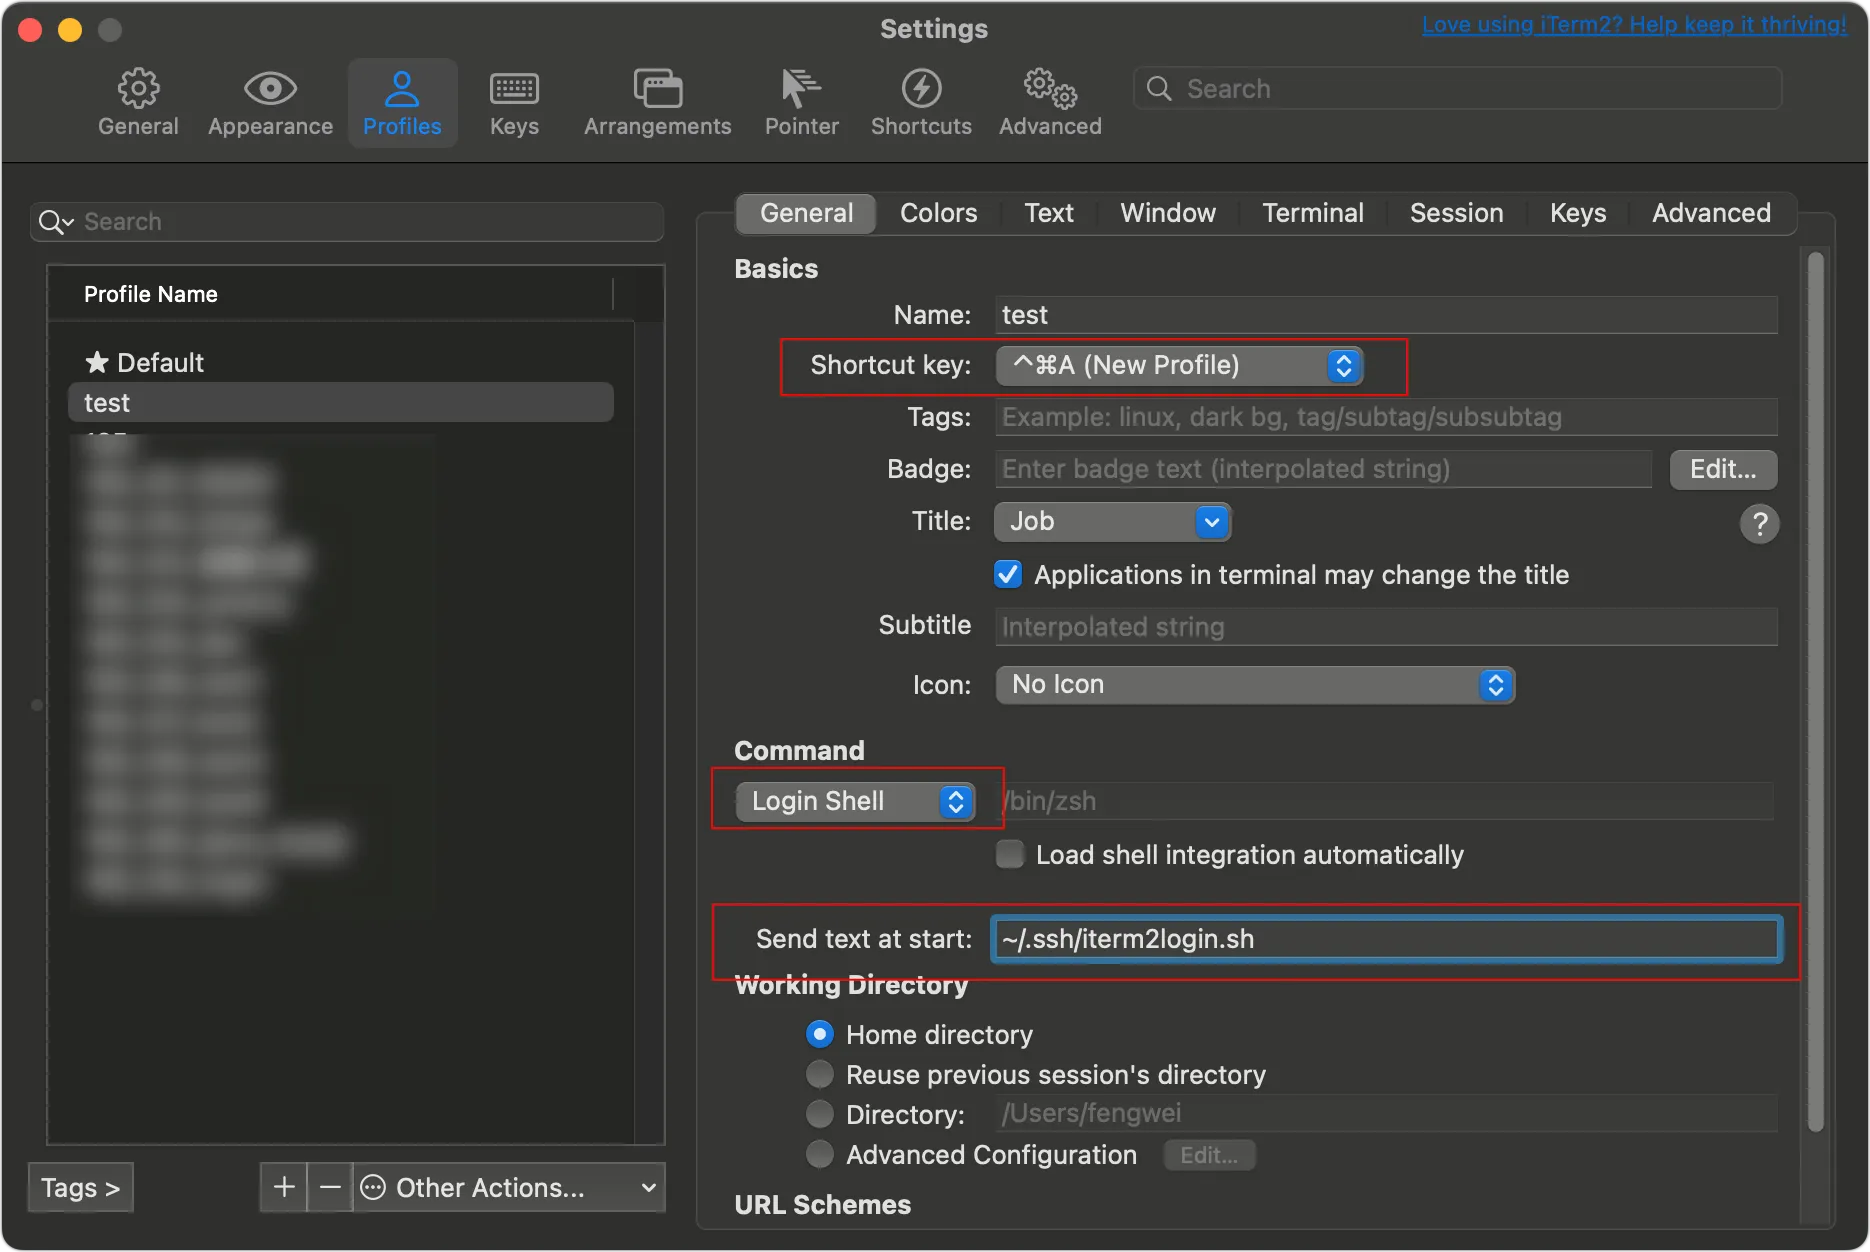Click the Profile Name column header
Image resolution: width=1870 pixels, height=1252 pixels.
(331, 294)
